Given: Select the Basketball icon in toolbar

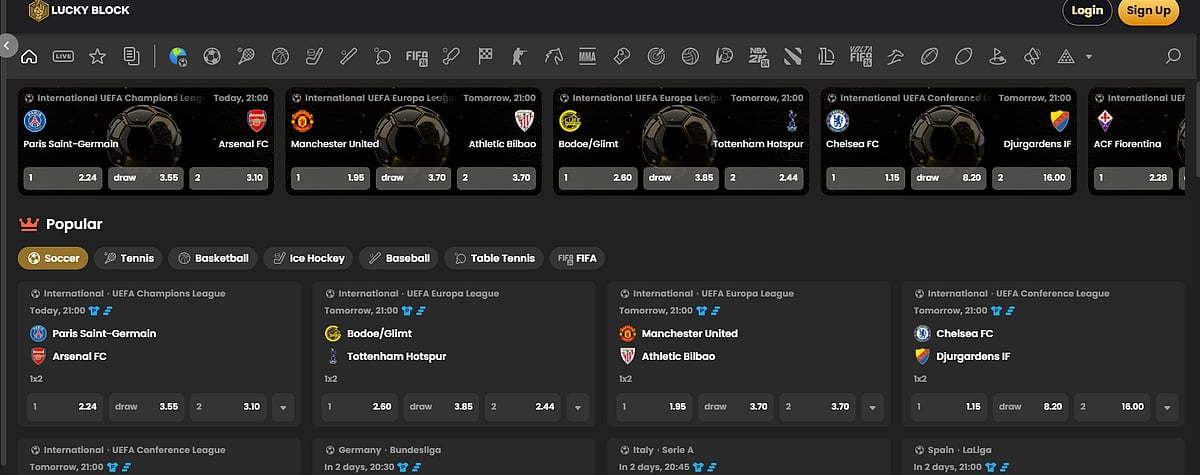Looking at the screenshot, I should (x=280, y=57).
